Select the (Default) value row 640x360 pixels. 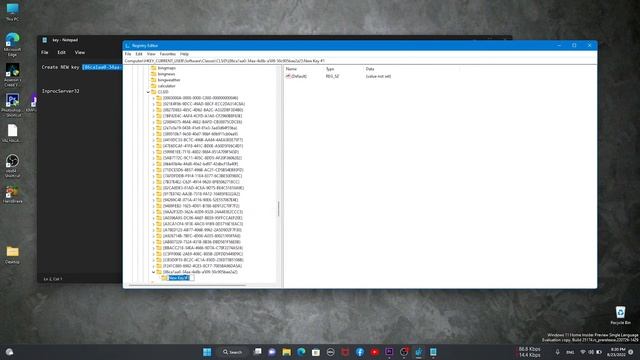[338, 76]
